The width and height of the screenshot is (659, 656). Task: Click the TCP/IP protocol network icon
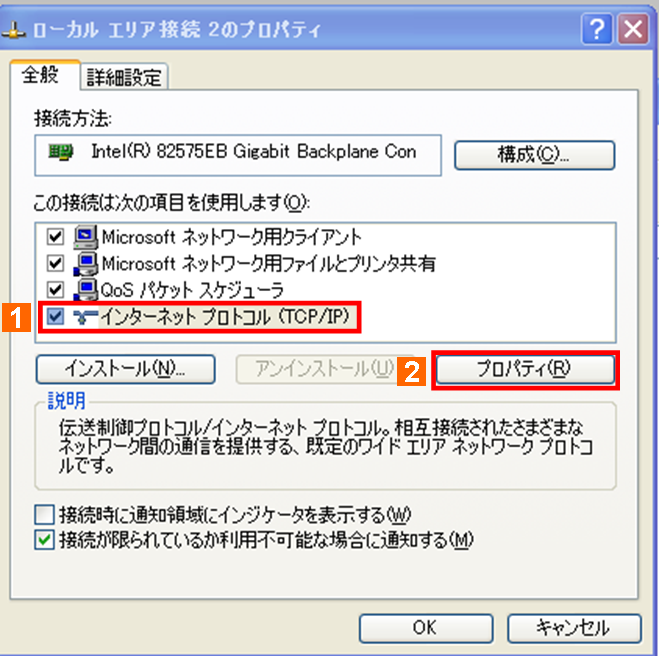click(85, 316)
